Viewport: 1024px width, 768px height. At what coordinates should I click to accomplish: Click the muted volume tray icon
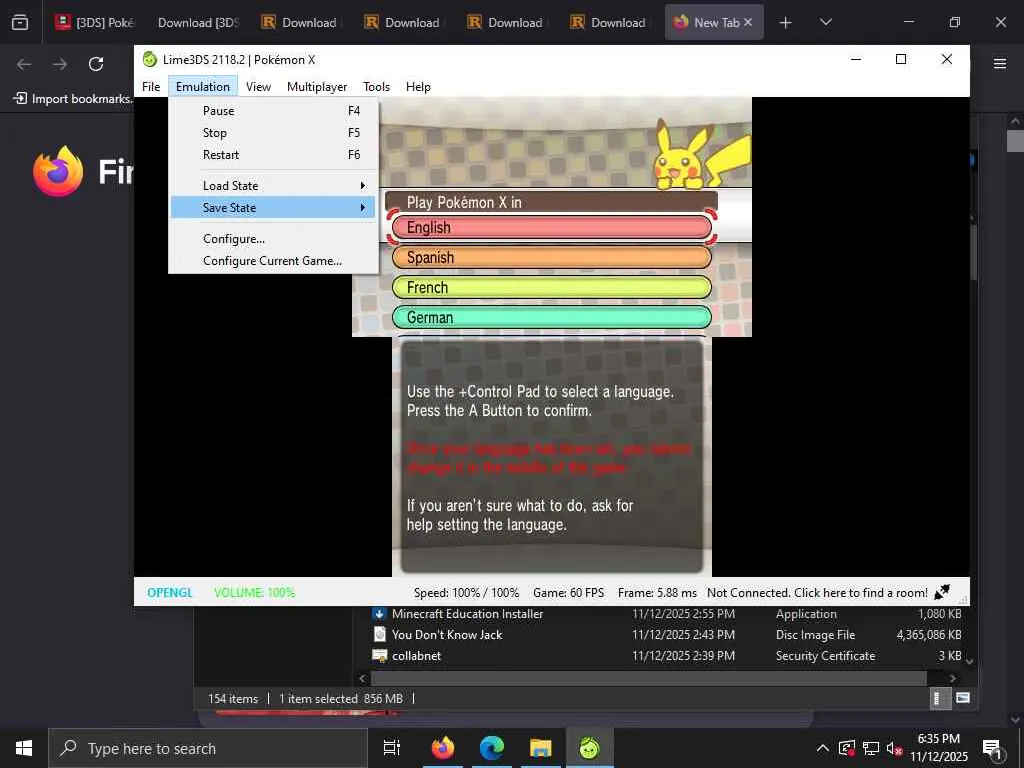(894, 748)
